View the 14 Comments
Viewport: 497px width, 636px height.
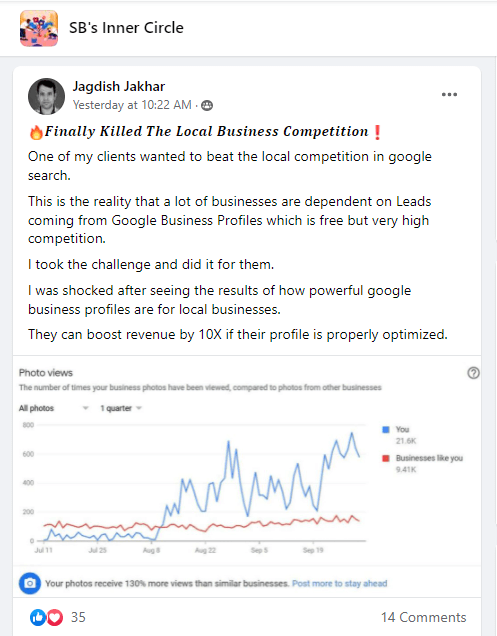[x=424, y=617]
